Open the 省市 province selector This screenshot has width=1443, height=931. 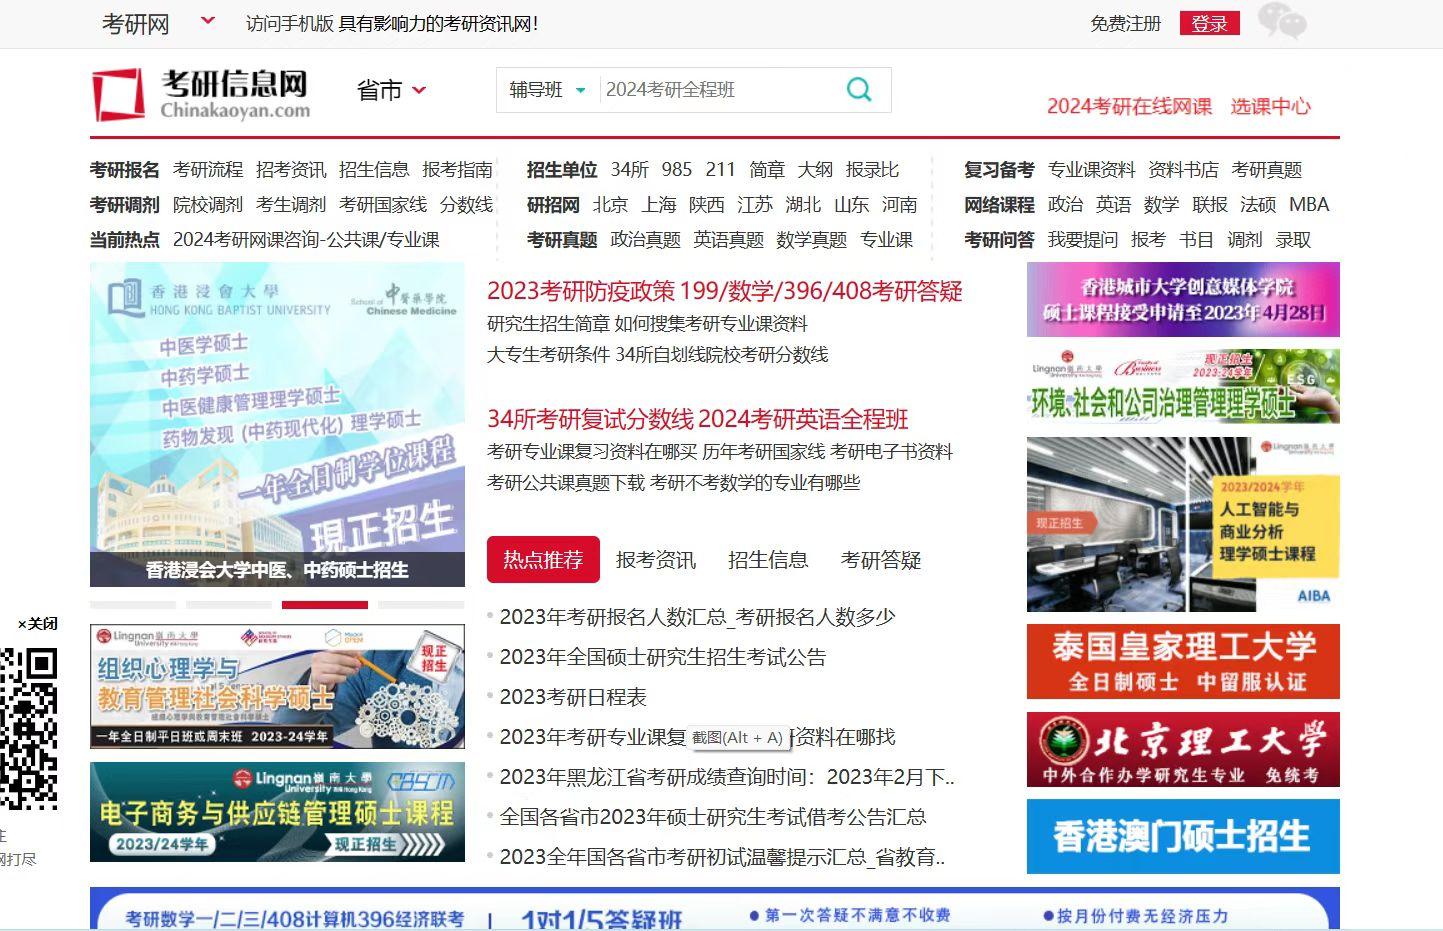(391, 90)
